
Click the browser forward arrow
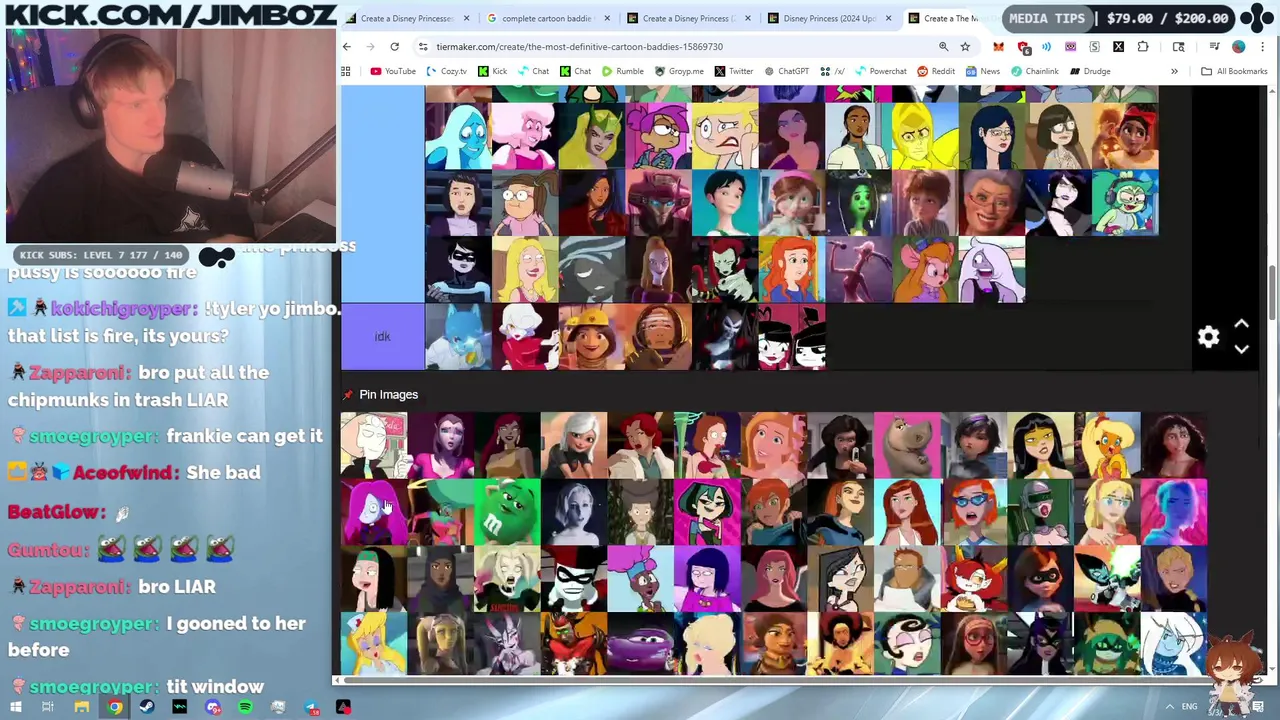click(370, 46)
